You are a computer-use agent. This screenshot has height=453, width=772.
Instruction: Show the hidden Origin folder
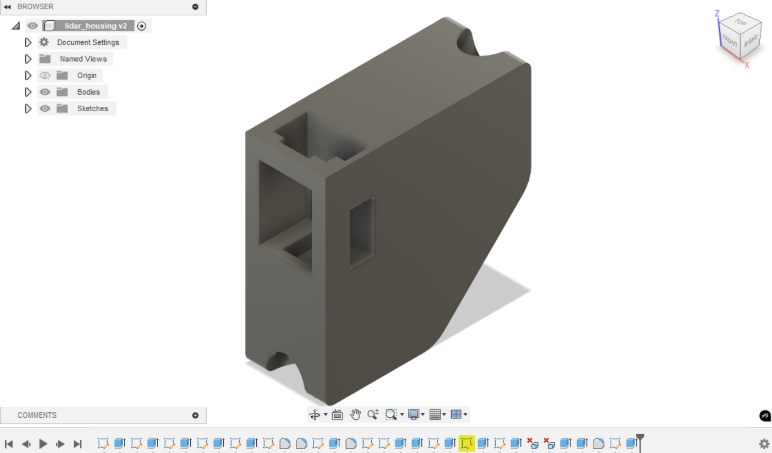tap(45, 75)
